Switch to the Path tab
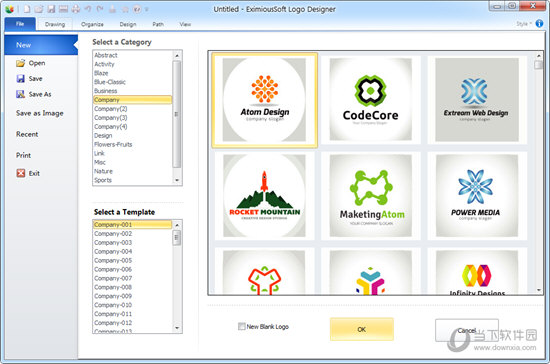 pos(158,24)
